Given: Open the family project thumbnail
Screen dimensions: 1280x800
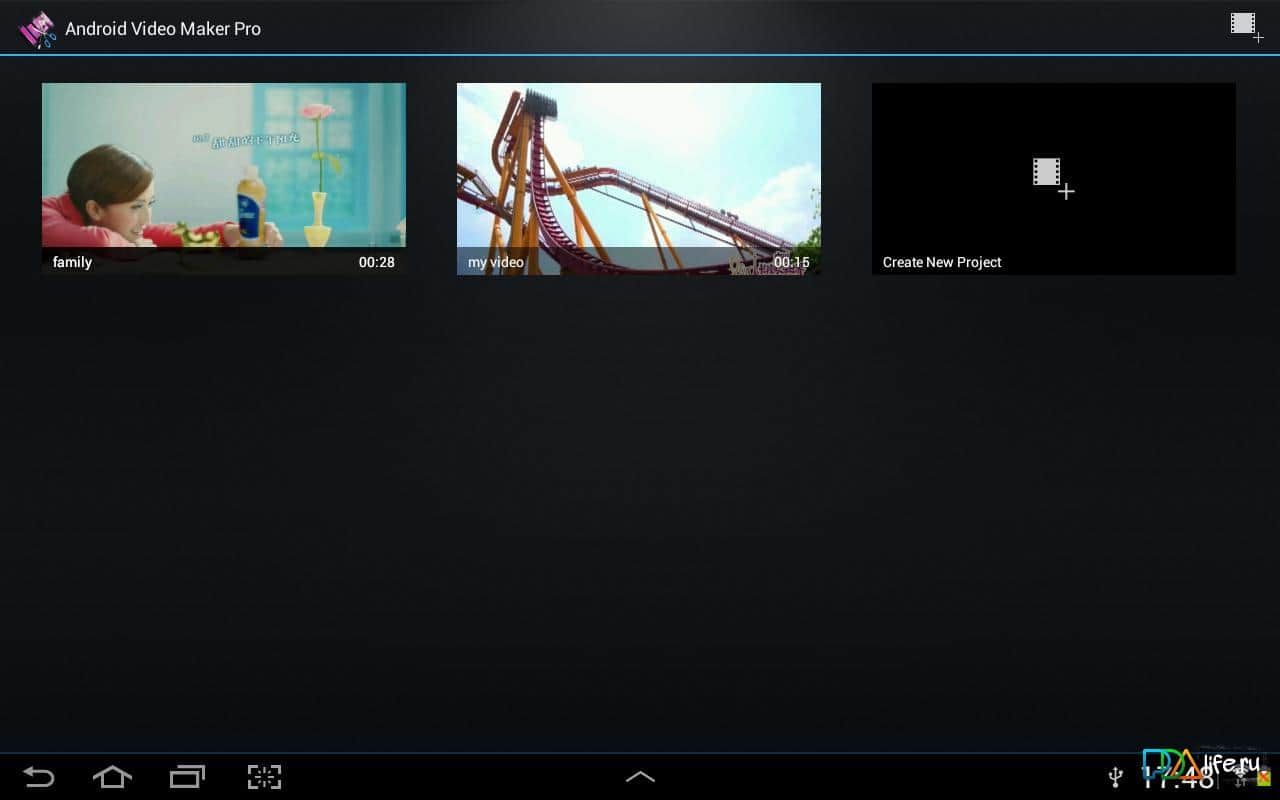Looking at the screenshot, I should [223, 165].
